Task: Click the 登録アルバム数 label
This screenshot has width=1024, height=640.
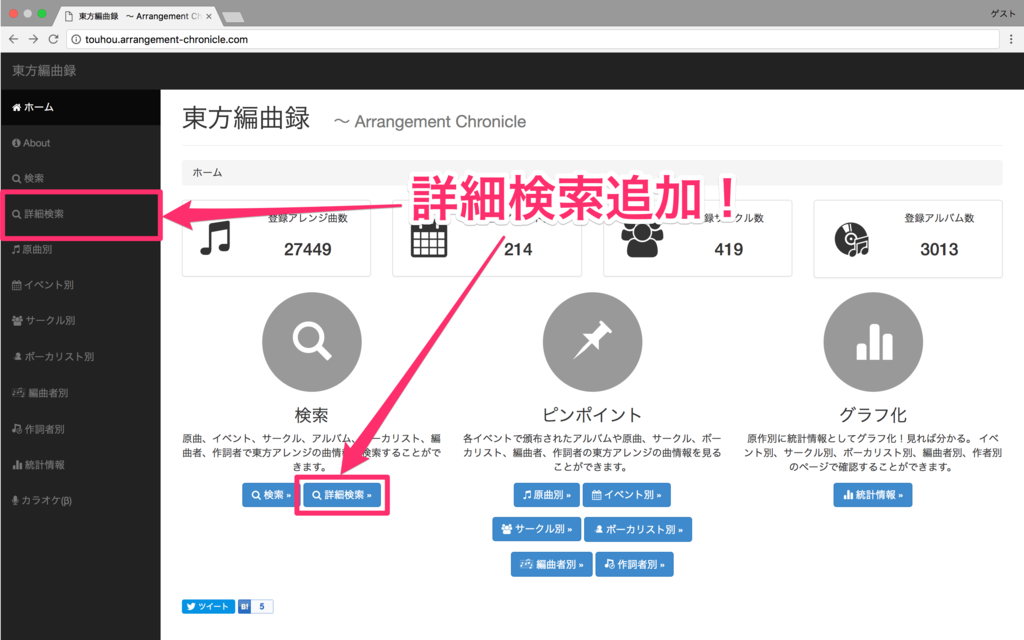Action: 939,218
